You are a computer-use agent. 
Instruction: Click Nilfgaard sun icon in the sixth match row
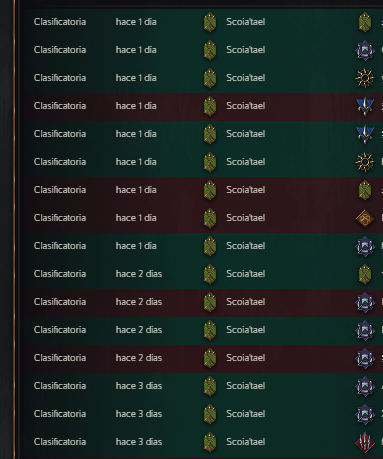click(x=365, y=162)
